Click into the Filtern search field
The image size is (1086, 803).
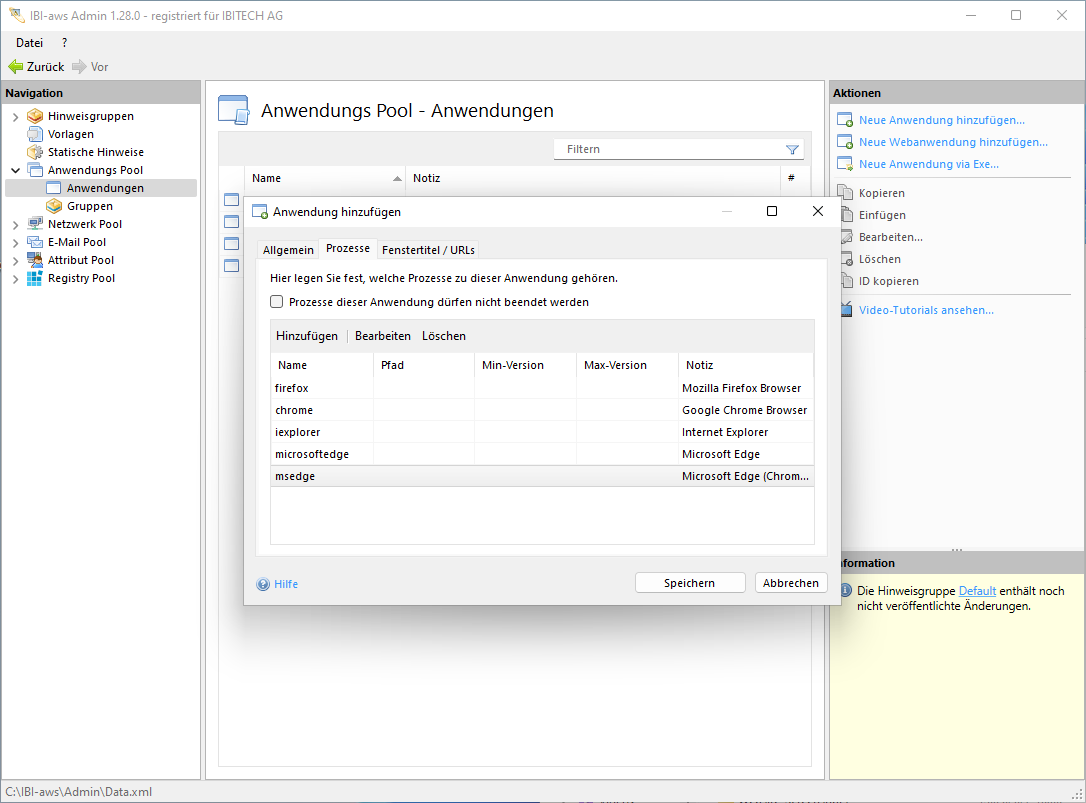coord(670,149)
